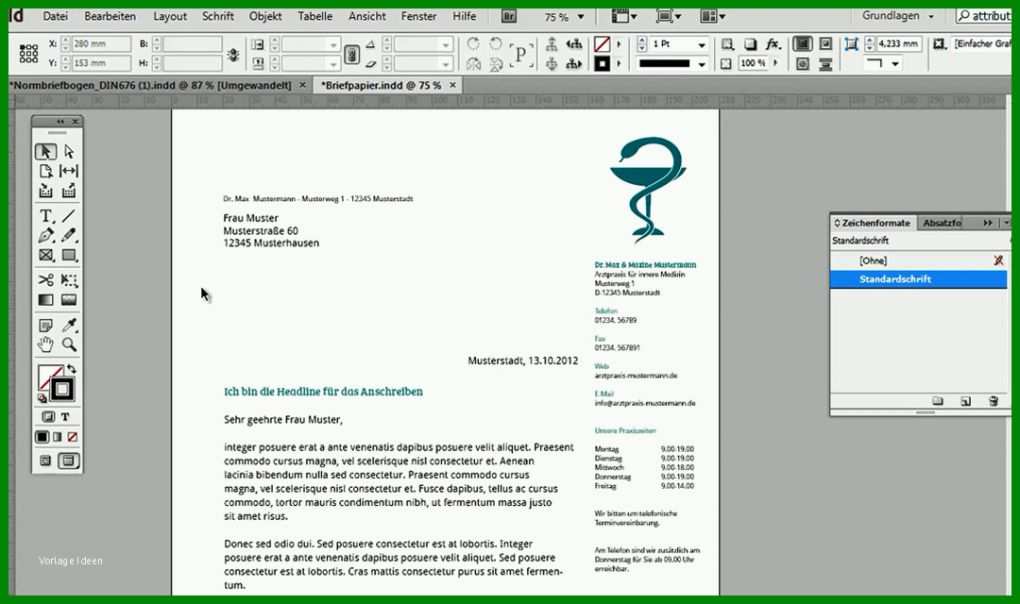Switch to Normal view mode in toolbox

coord(46,461)
